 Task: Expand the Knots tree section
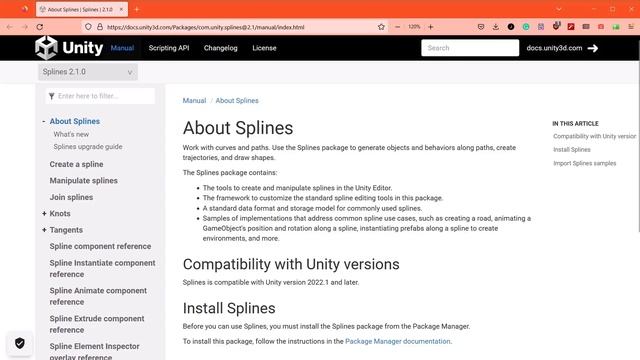point(44,213)
